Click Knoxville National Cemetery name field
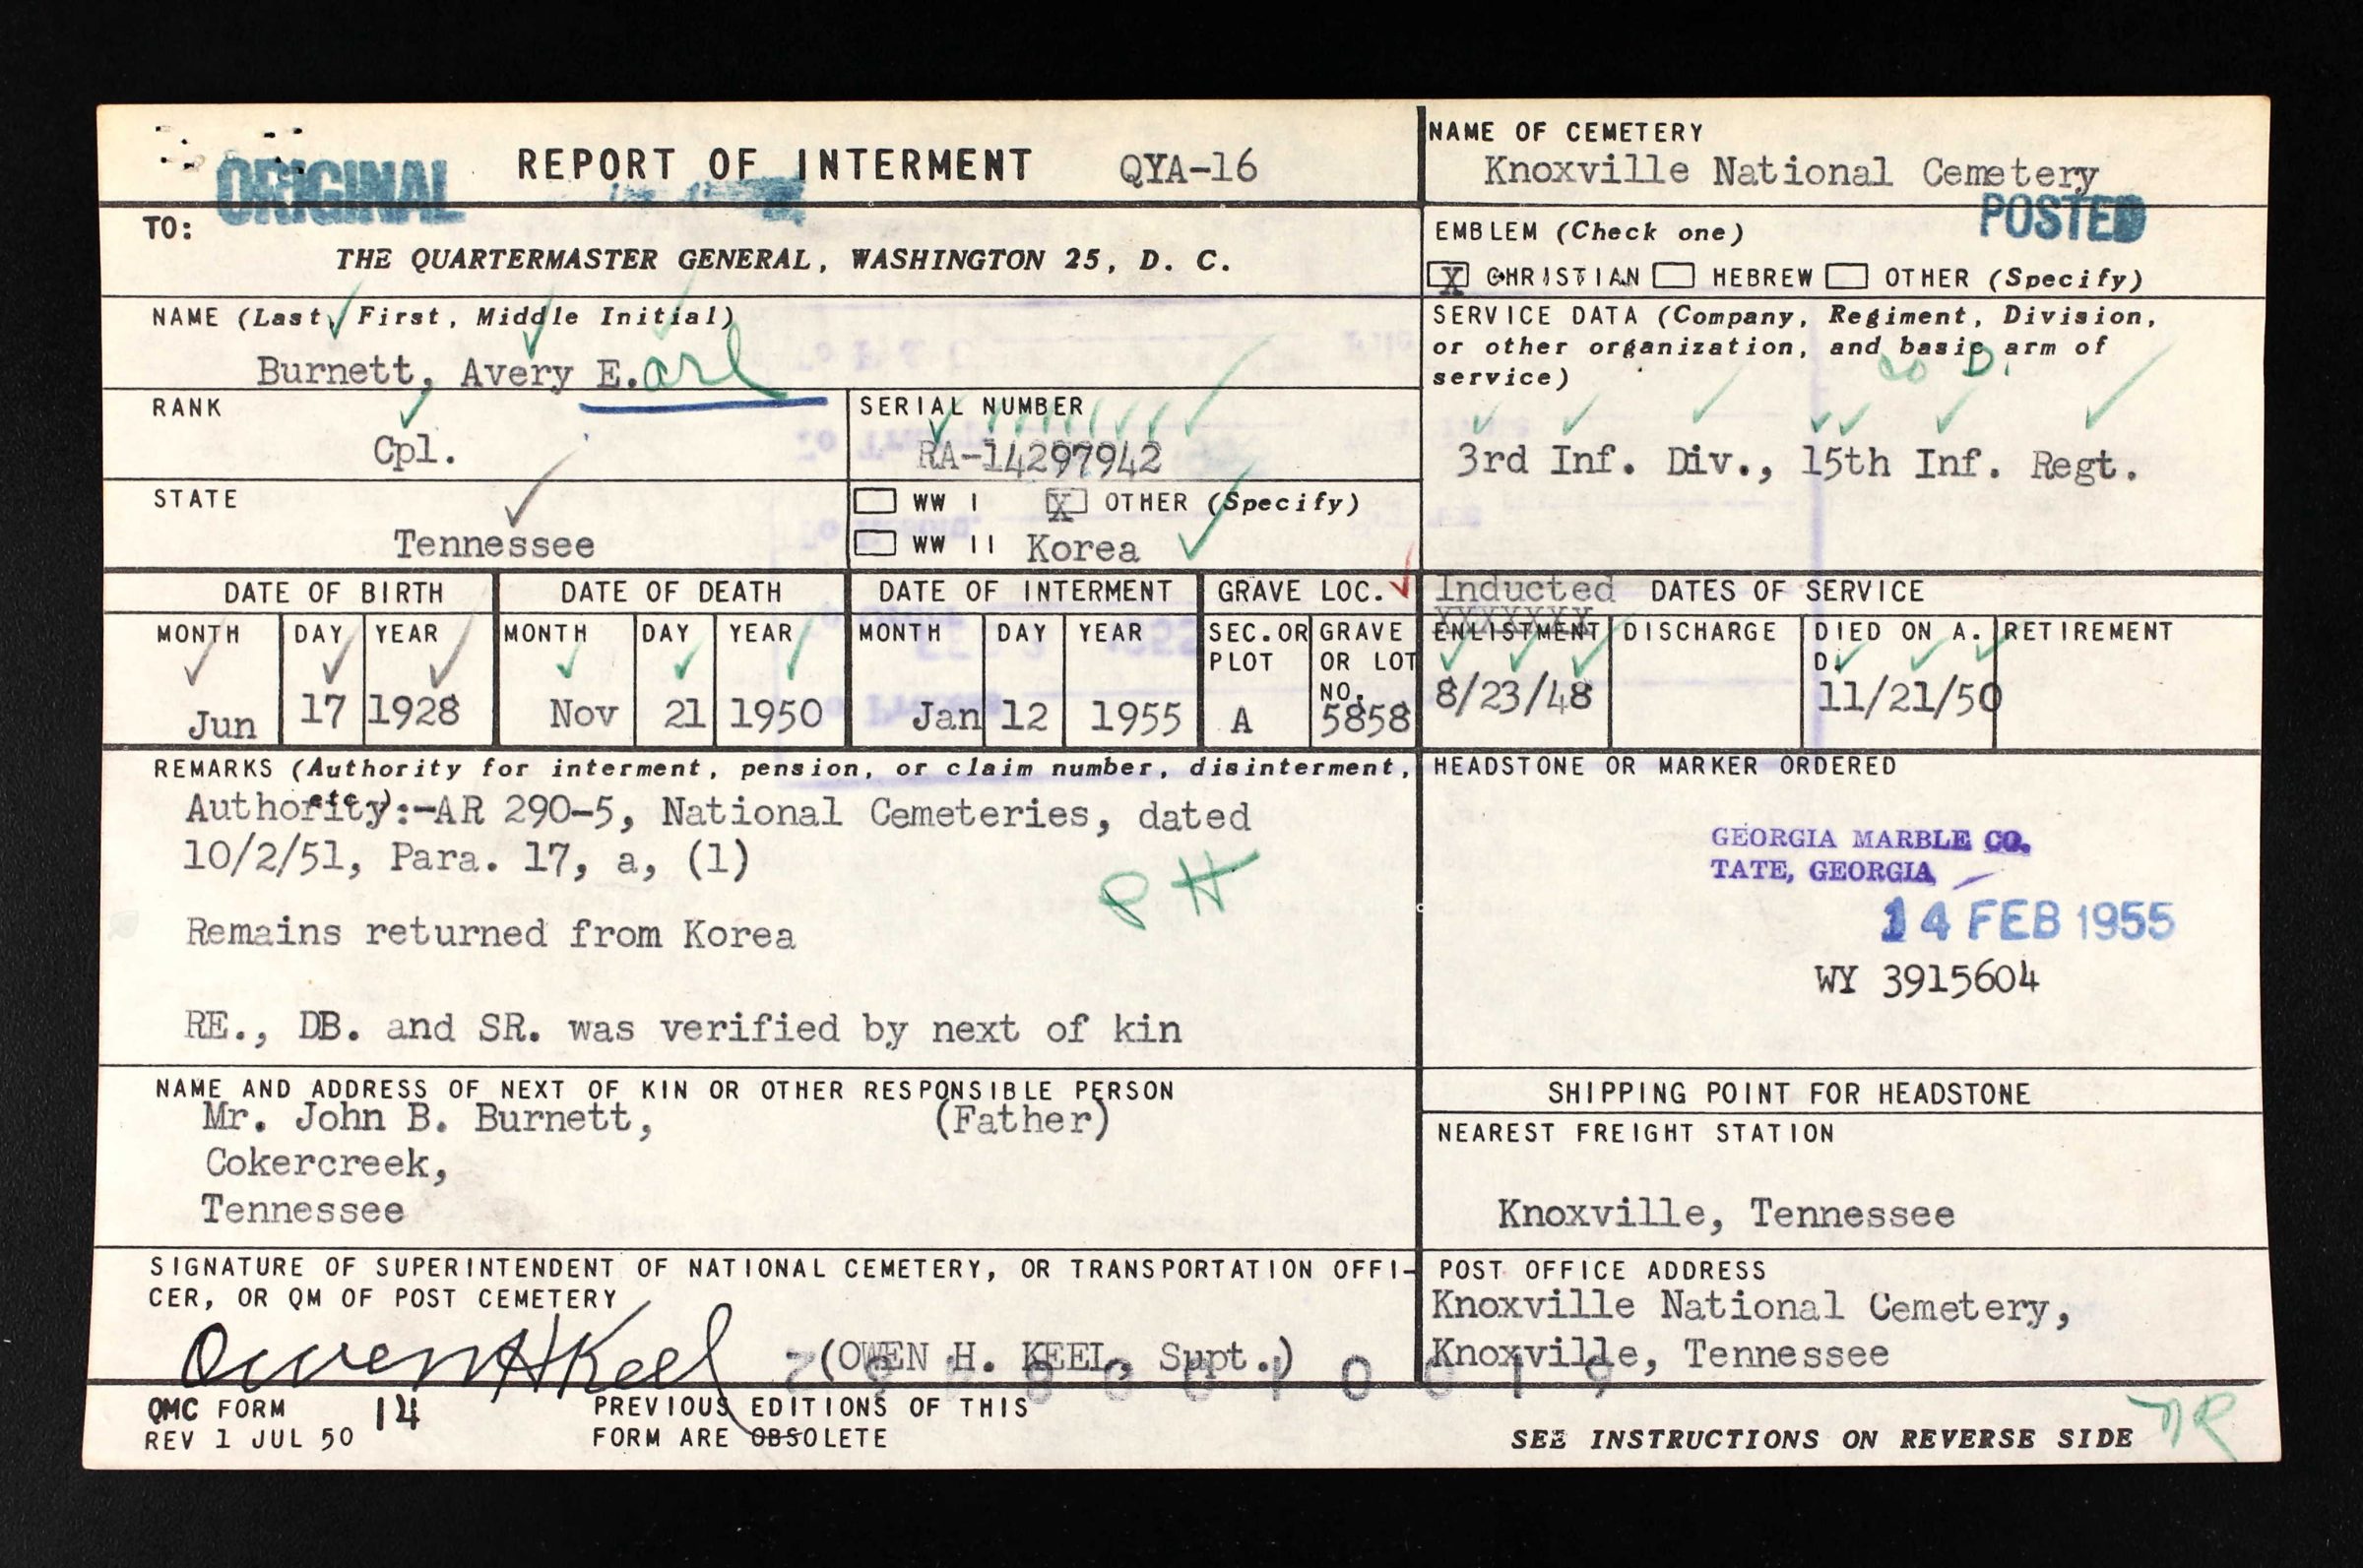Image resolution: width=2363 pixels, height=1568 pixels. [1790, 173]
